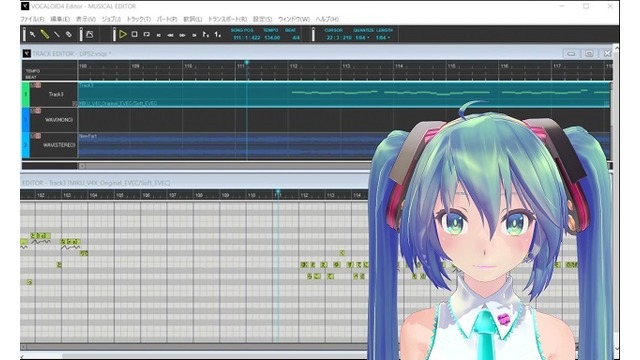640x360 pixels.
Task: Open the パート(P) menu
Action: click(167, 19)
